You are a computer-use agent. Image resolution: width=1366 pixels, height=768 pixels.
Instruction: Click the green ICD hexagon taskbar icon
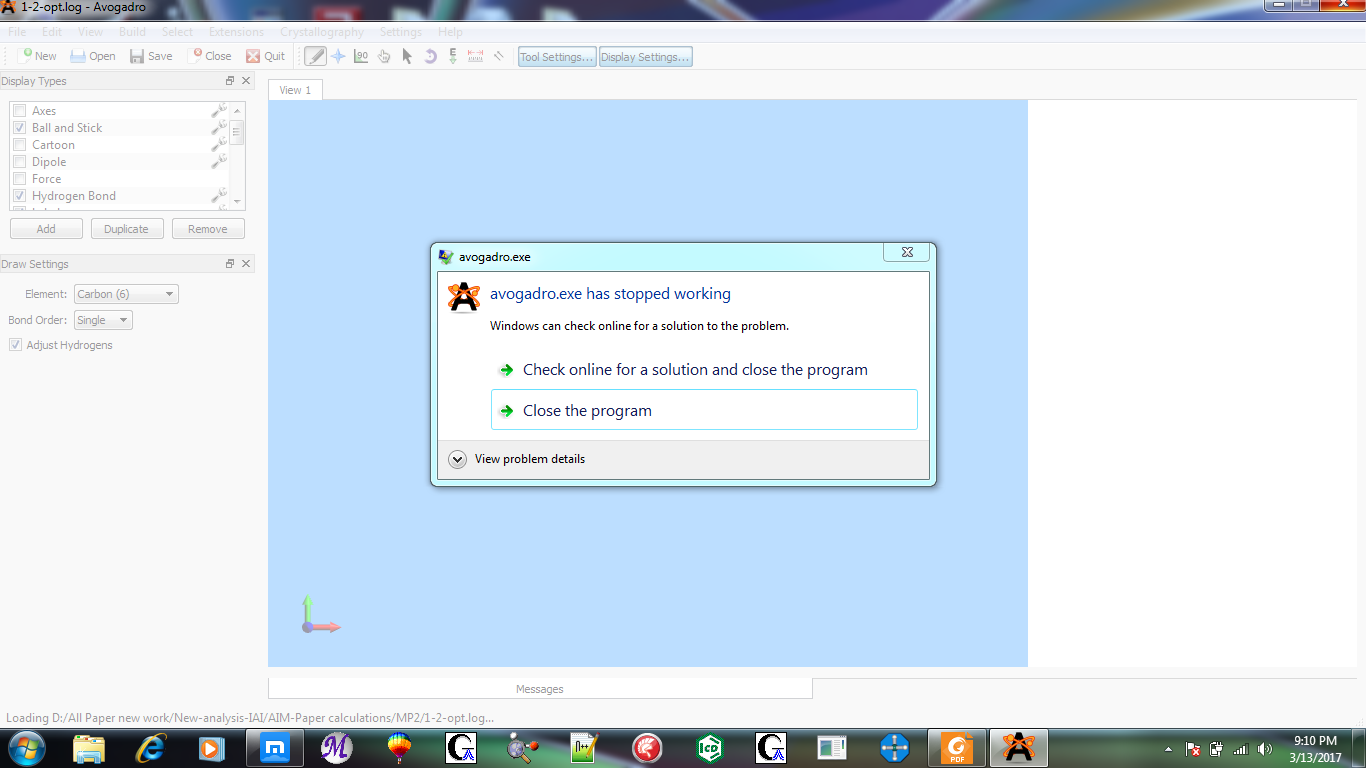(709, 747)
